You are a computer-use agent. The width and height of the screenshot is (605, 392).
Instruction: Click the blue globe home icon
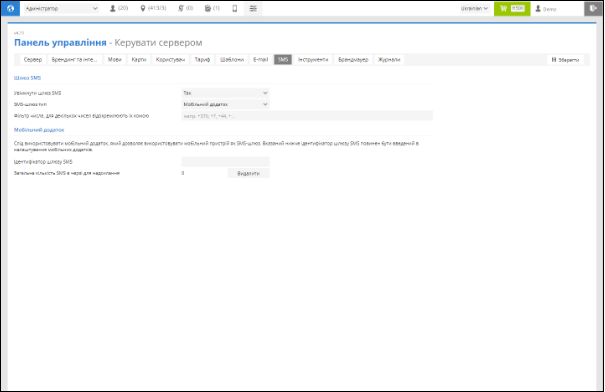10,8
